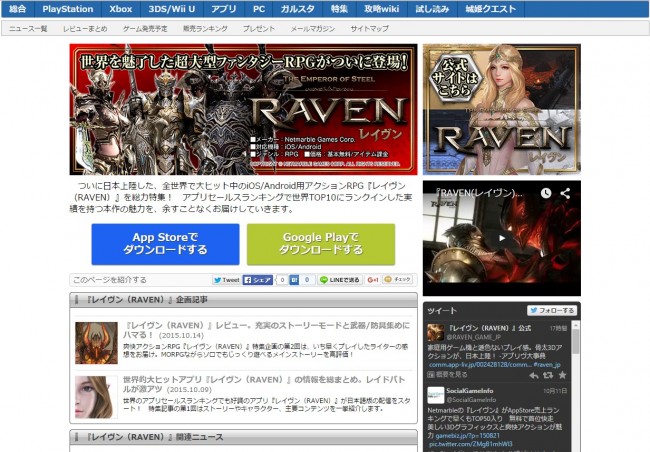Screen dimensions: 650x452
Task: Open the 城姫クエスト tab
Action: pyautogui.click(x=491, y=9)
